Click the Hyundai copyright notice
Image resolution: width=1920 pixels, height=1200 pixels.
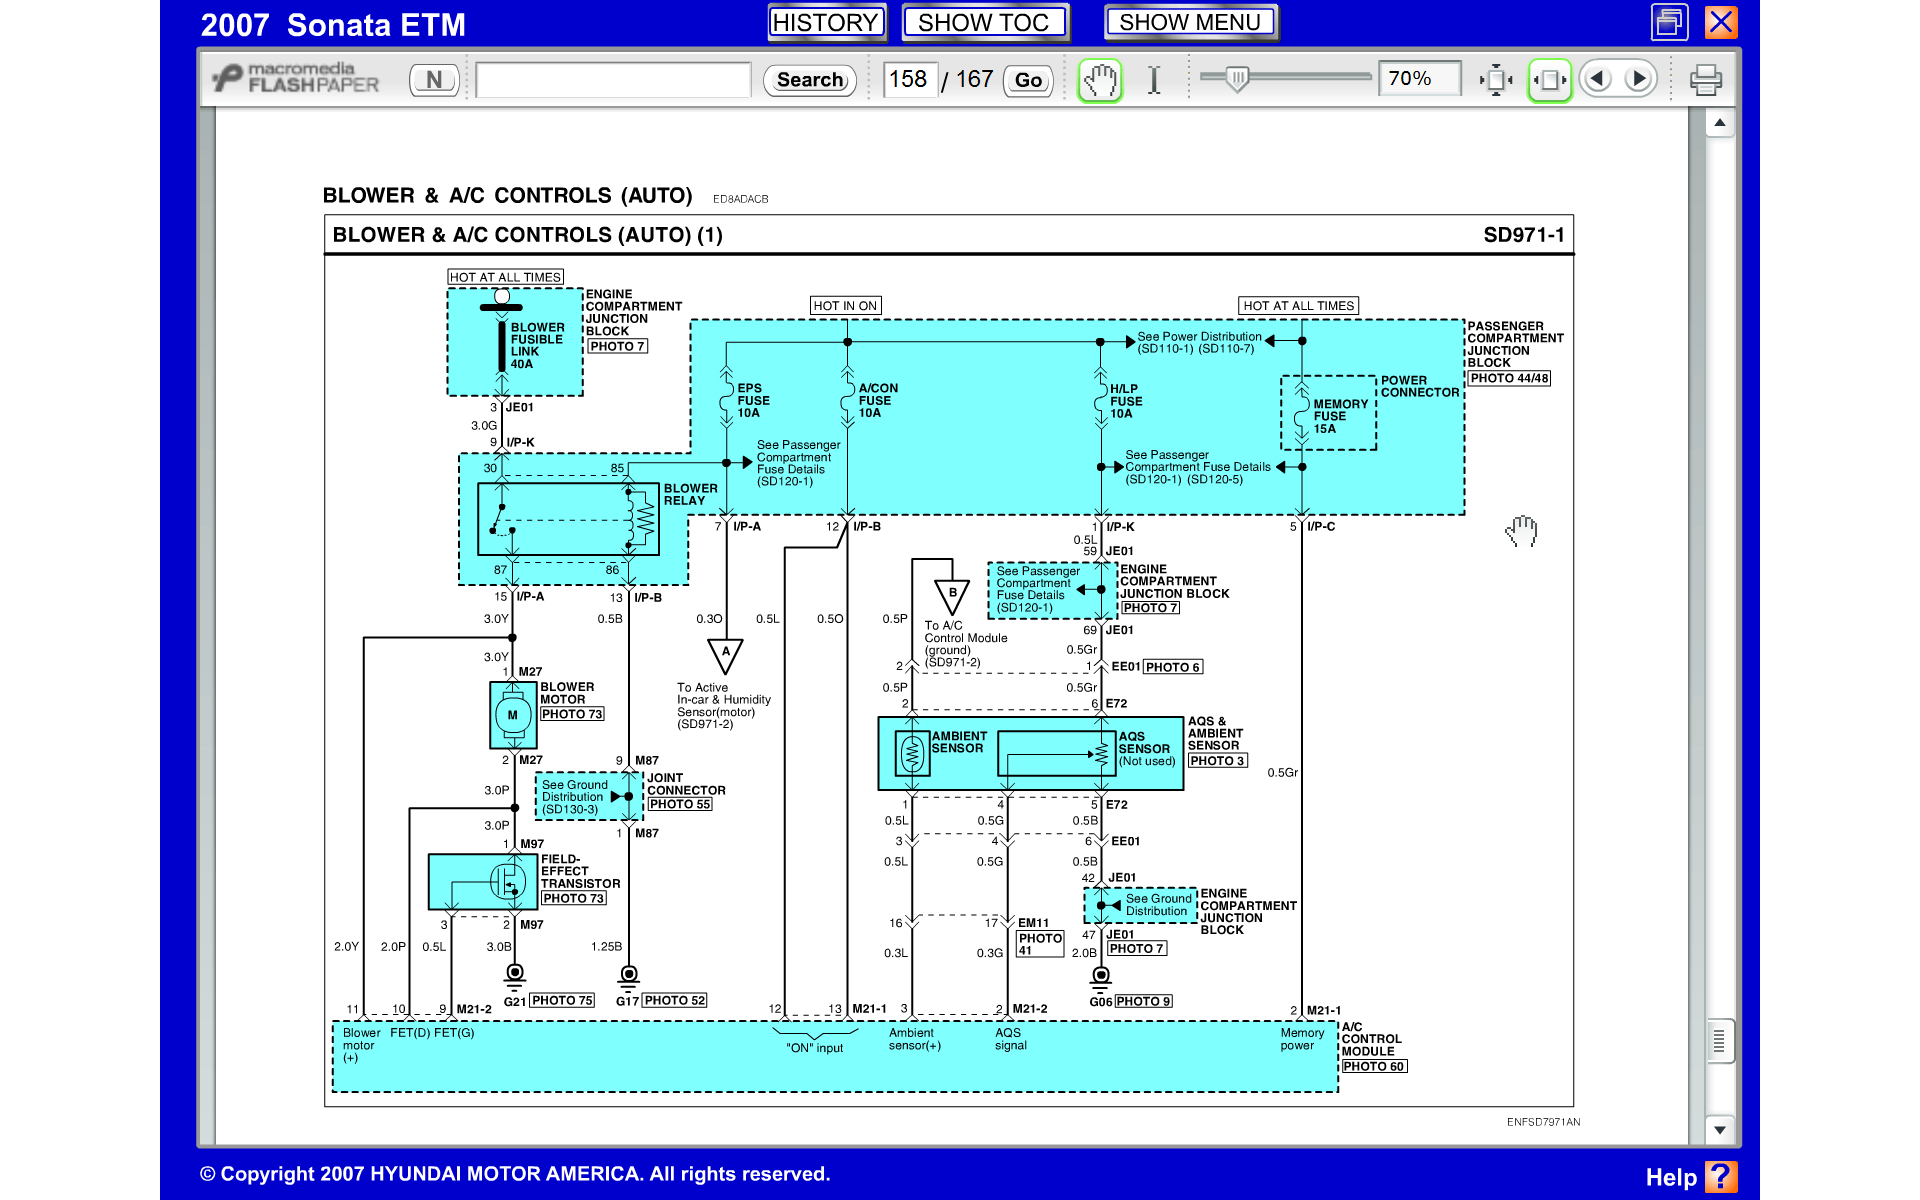coord(515,1174)
